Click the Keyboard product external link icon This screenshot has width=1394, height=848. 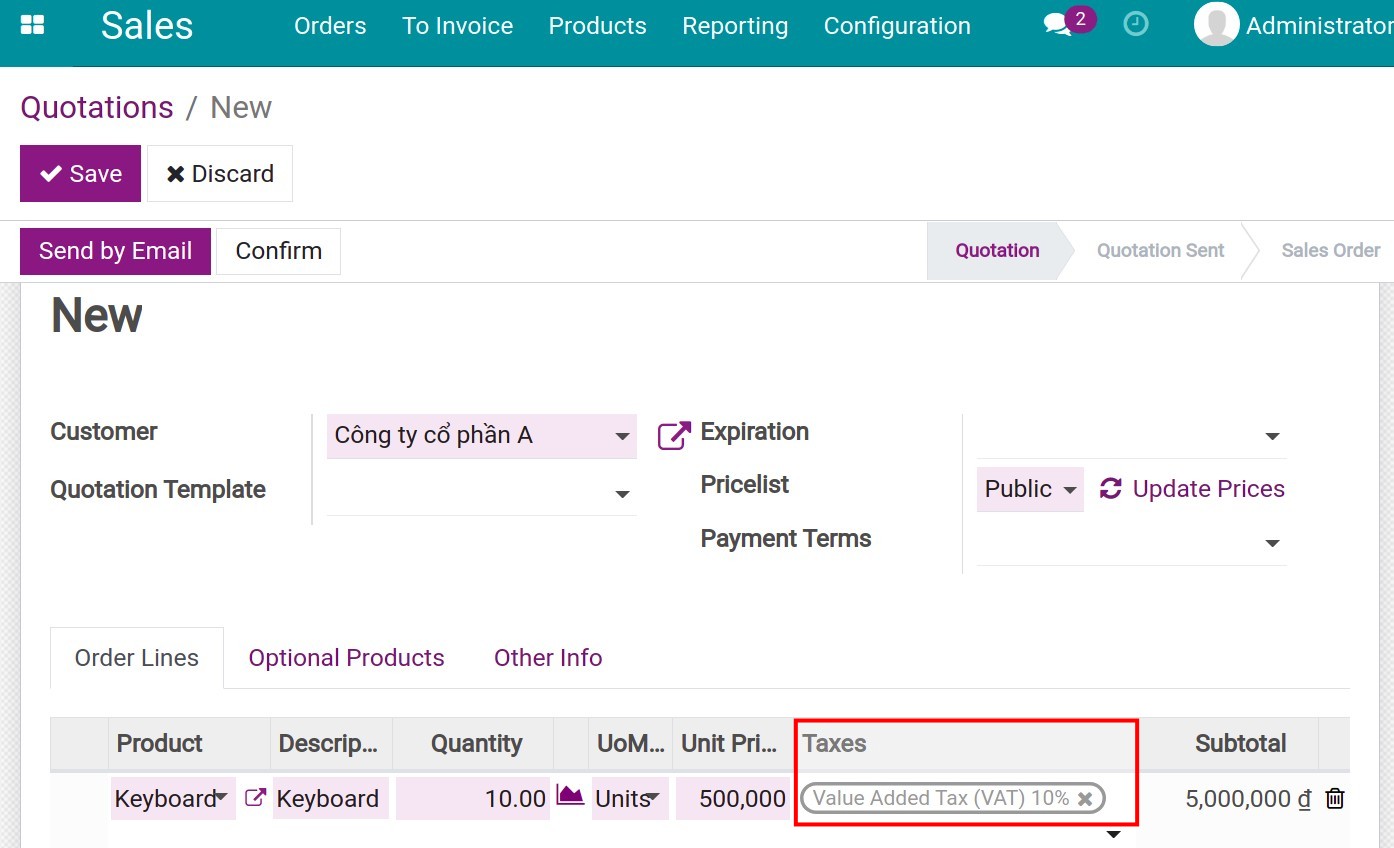(255, 798)
